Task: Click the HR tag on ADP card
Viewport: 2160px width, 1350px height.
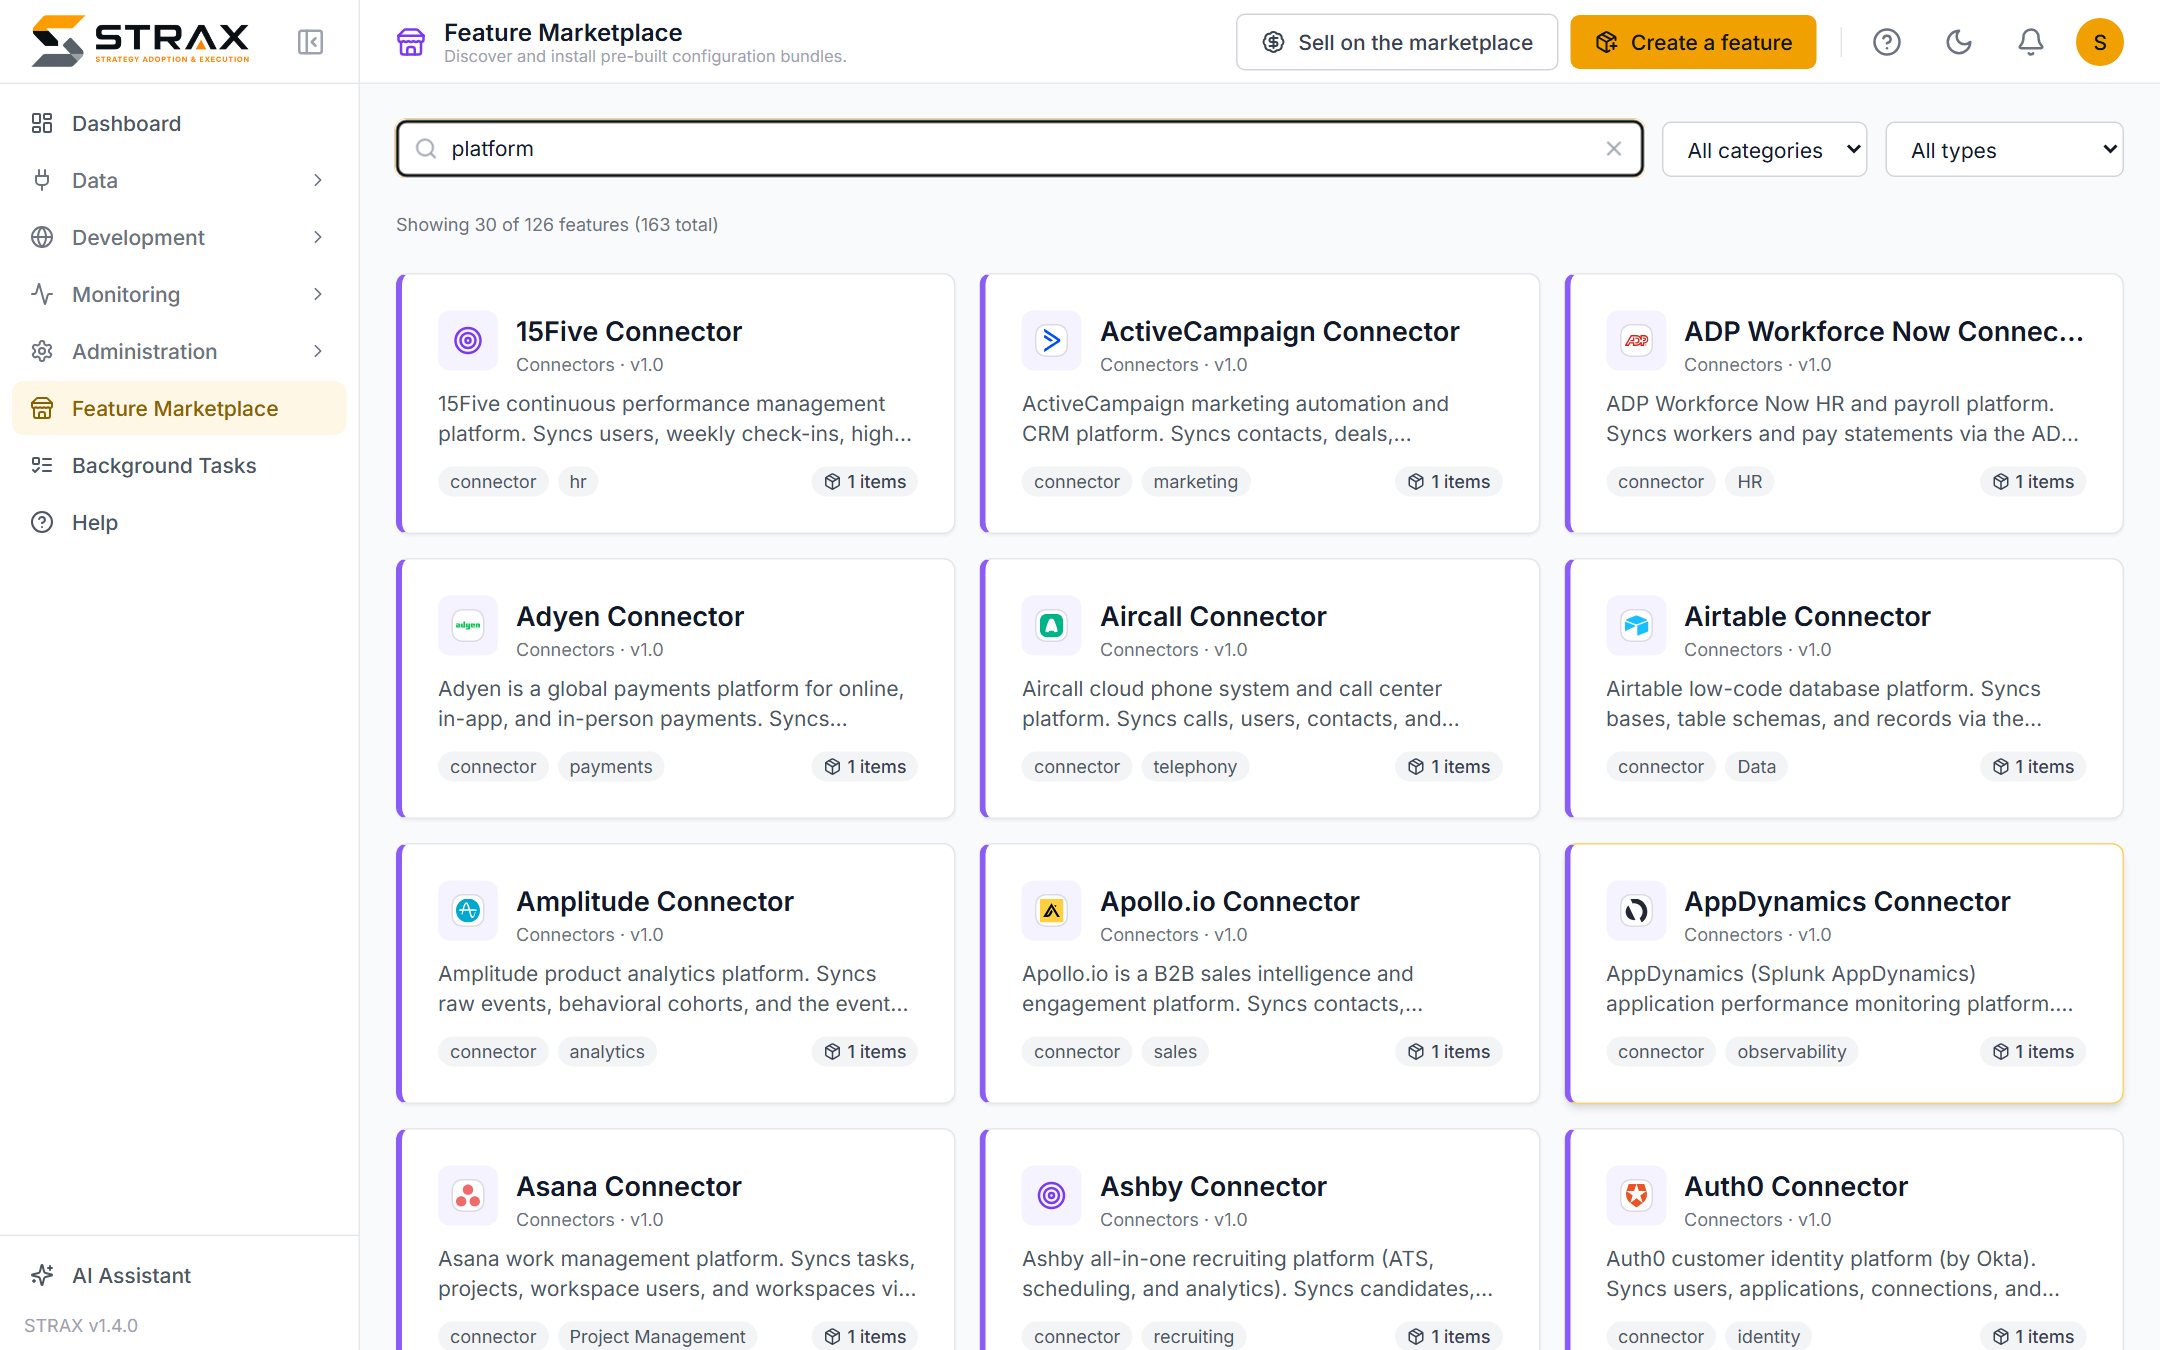Action: point(1750,481)
